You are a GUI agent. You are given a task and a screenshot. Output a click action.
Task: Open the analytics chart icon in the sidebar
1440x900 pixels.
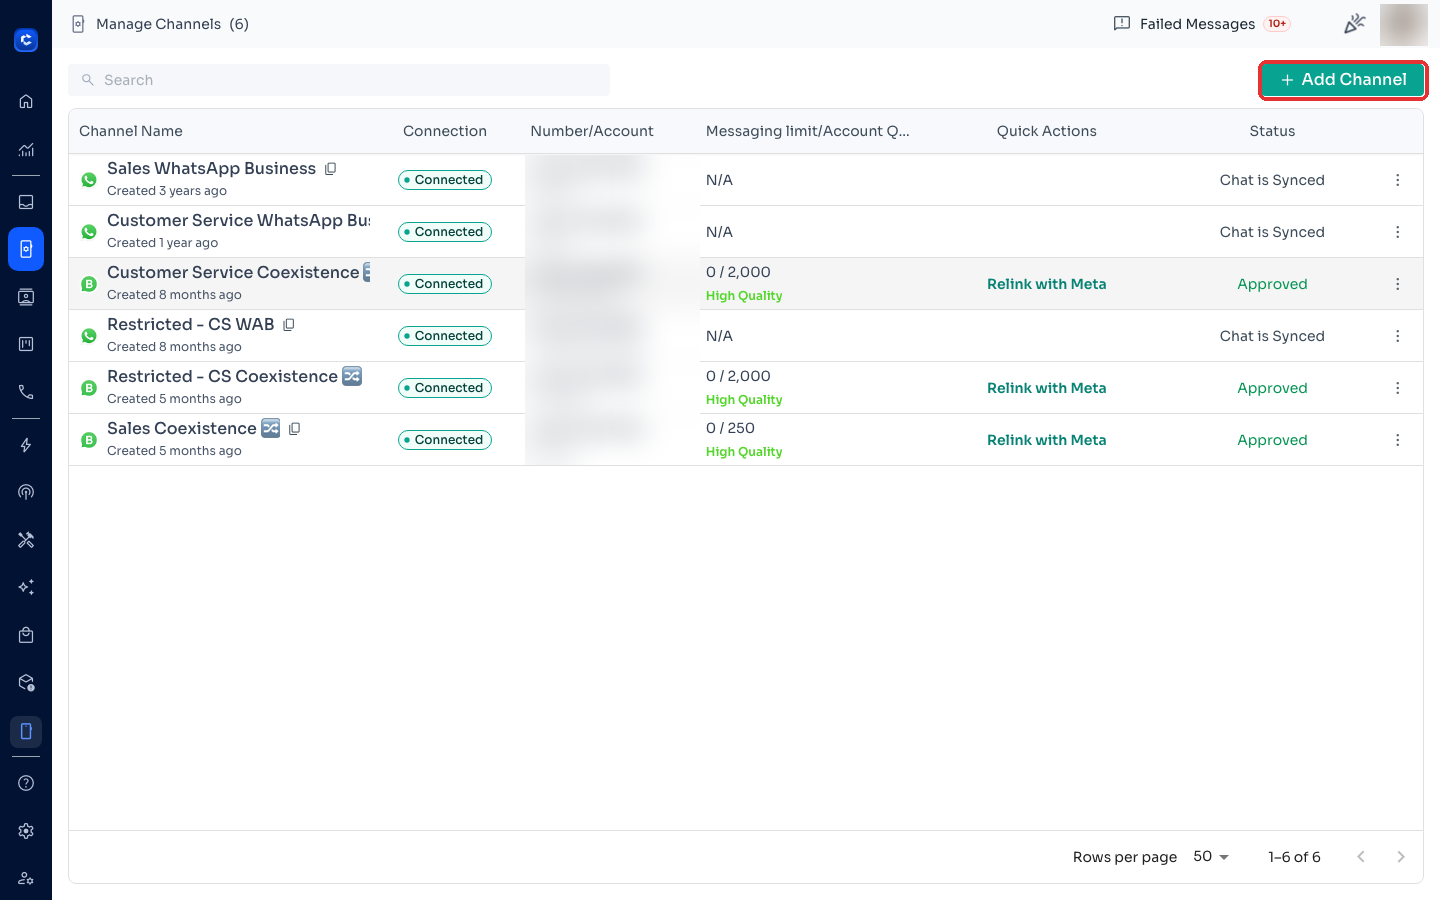(x=26, y=150)
